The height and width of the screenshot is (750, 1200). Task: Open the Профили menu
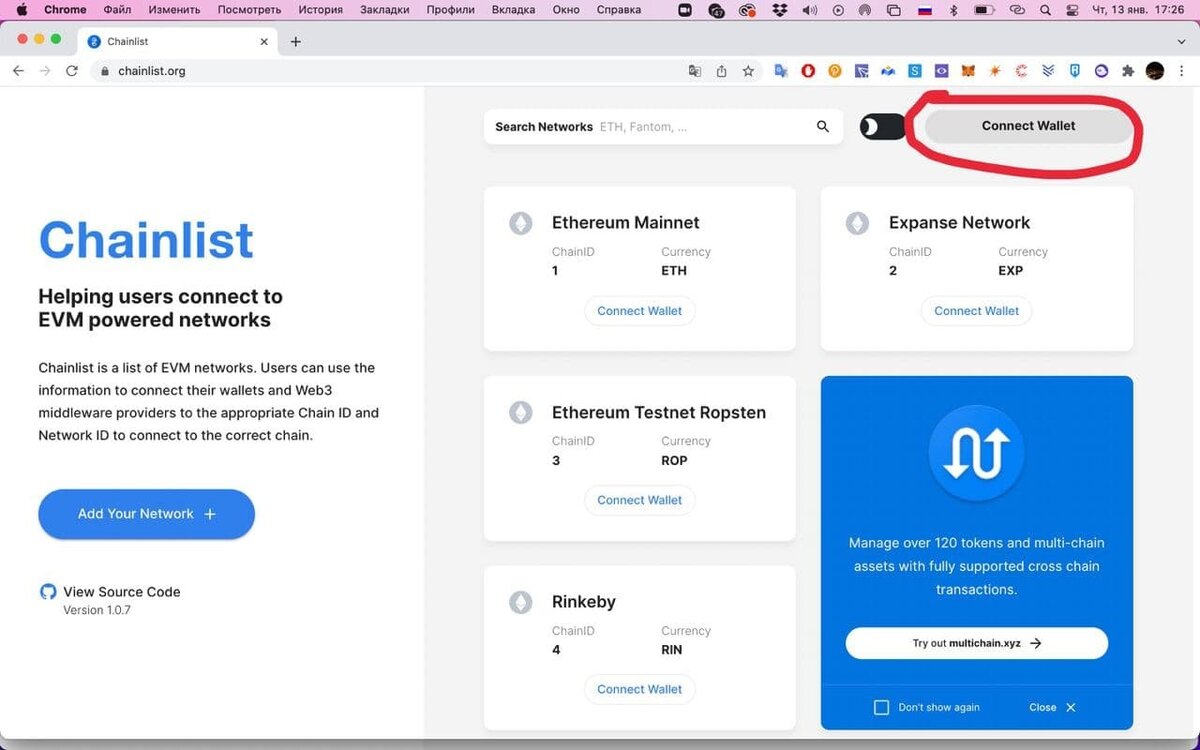[450, 10]
